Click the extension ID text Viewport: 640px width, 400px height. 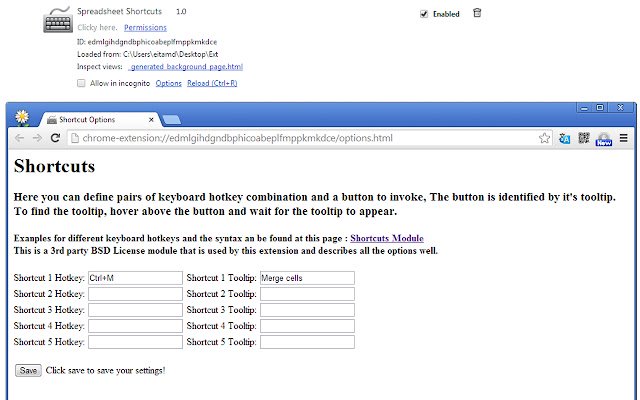tap(147, 42)
